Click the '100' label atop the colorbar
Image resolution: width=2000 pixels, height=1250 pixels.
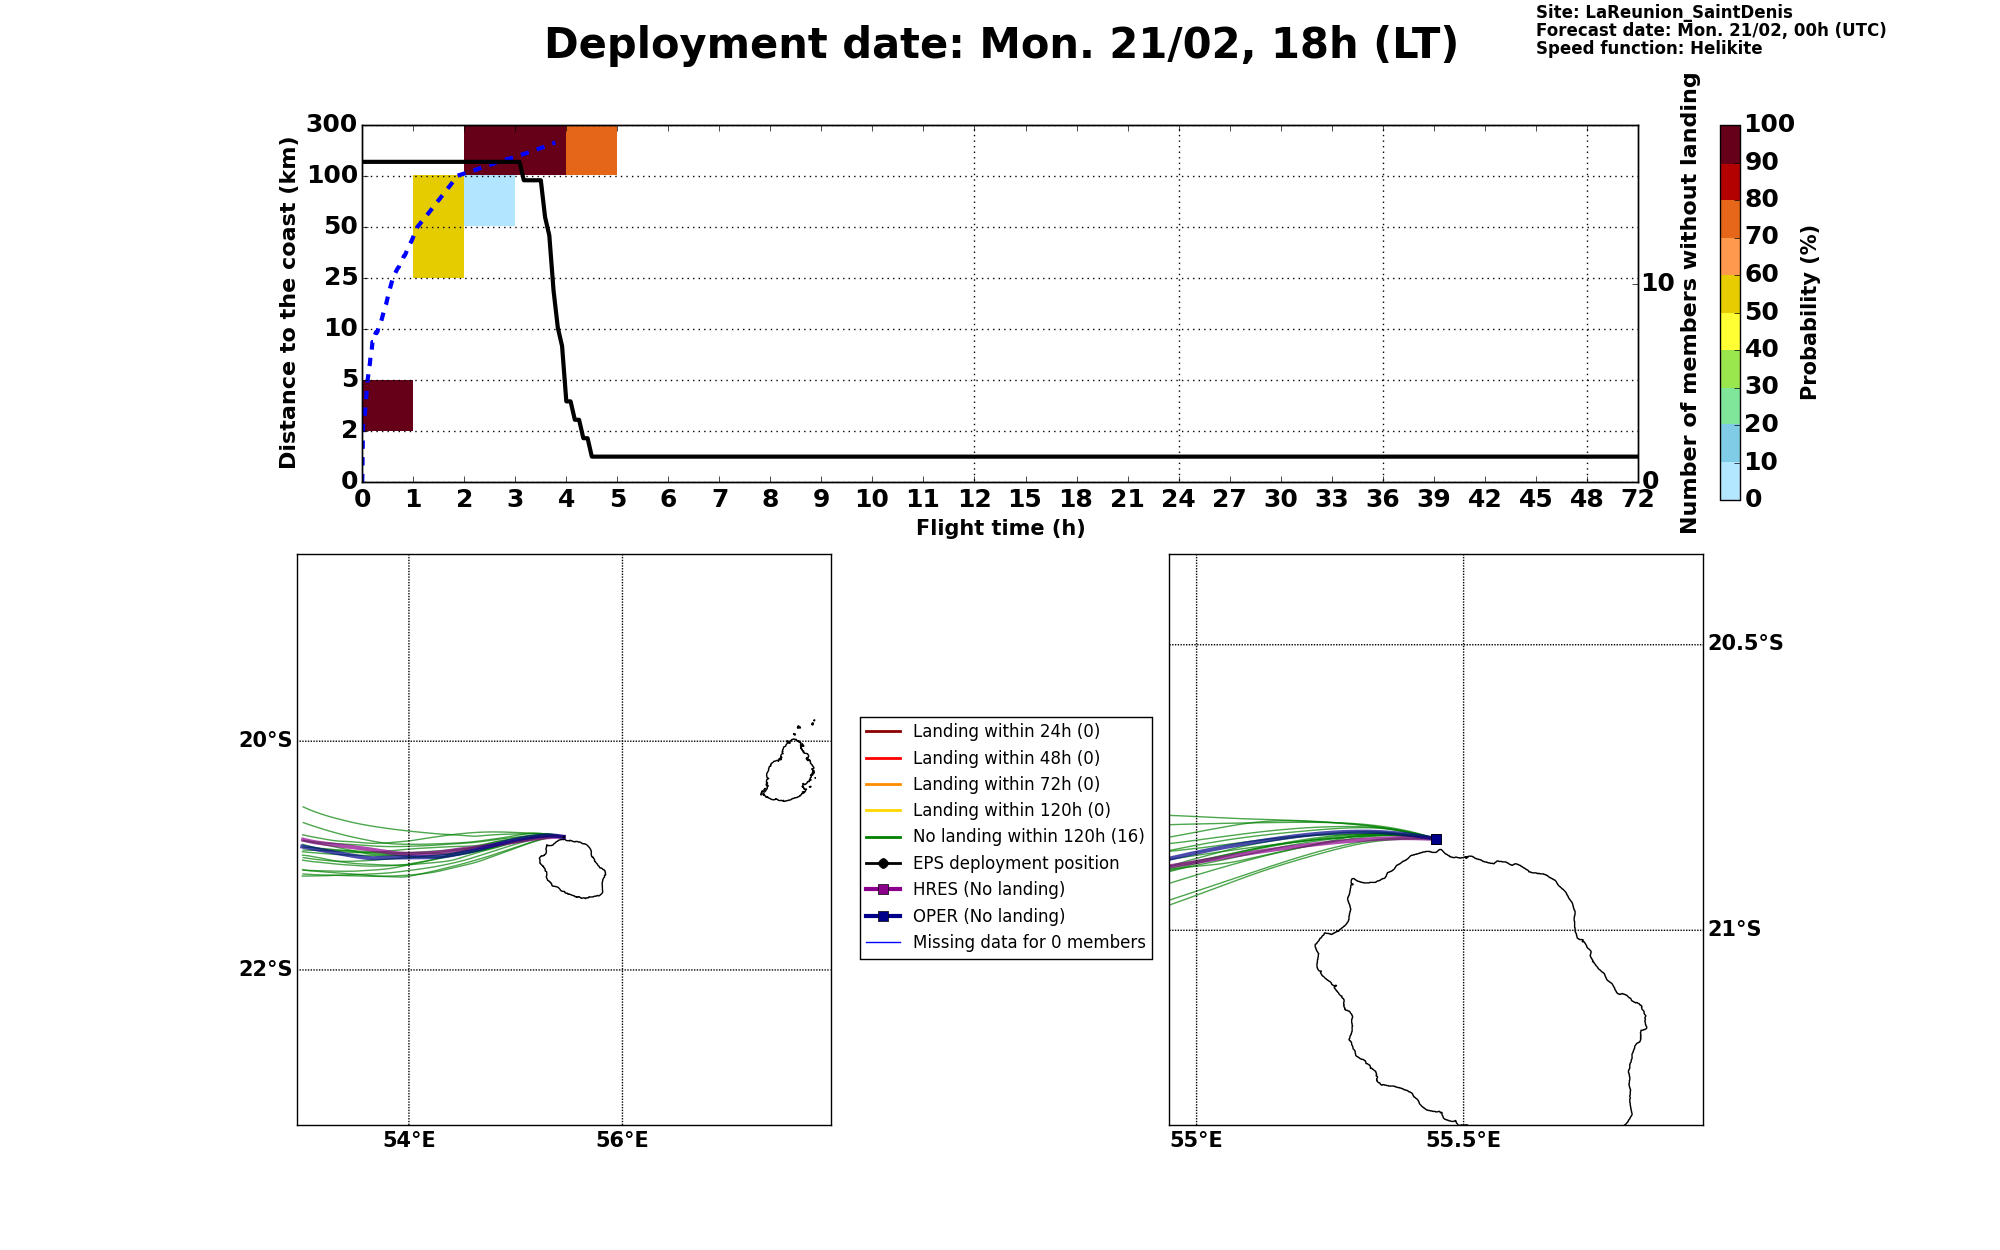click(1770, 124)
